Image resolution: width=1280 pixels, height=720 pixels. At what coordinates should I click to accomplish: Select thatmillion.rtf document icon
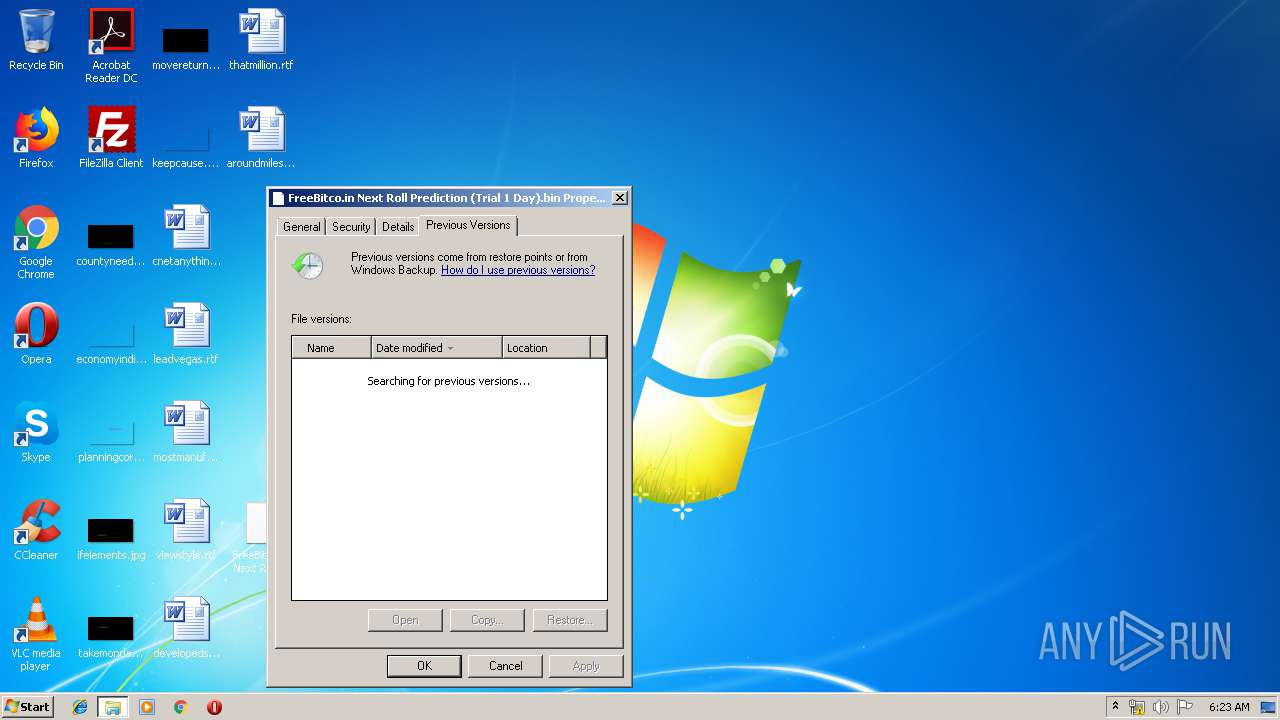(261, 40)
